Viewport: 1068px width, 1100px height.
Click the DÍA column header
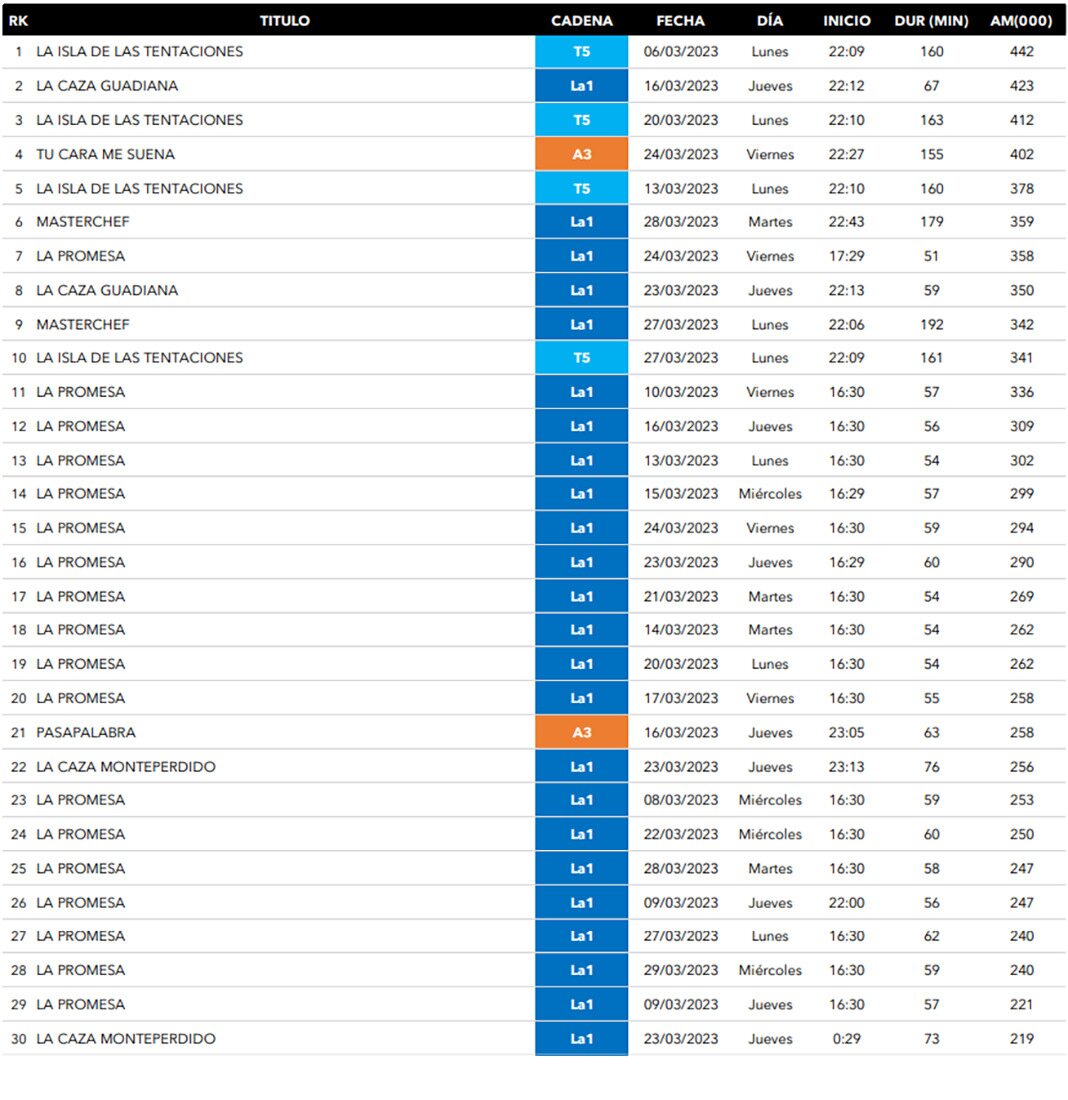pyautogui.click(x=770, y=21)
